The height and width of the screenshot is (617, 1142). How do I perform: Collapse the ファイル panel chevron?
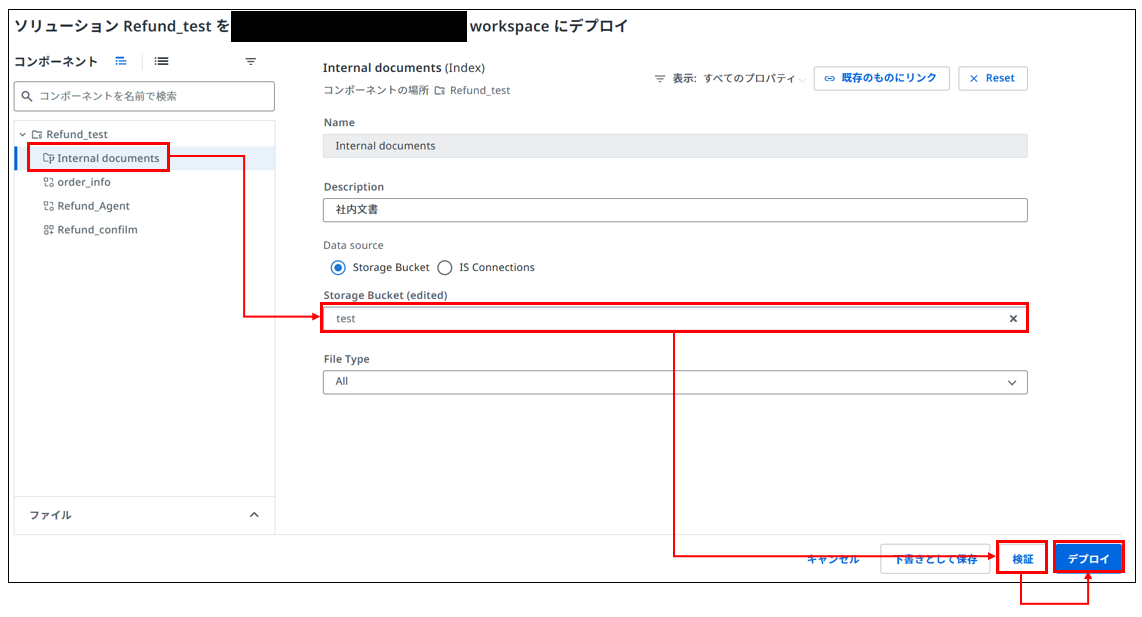[254, 515]
